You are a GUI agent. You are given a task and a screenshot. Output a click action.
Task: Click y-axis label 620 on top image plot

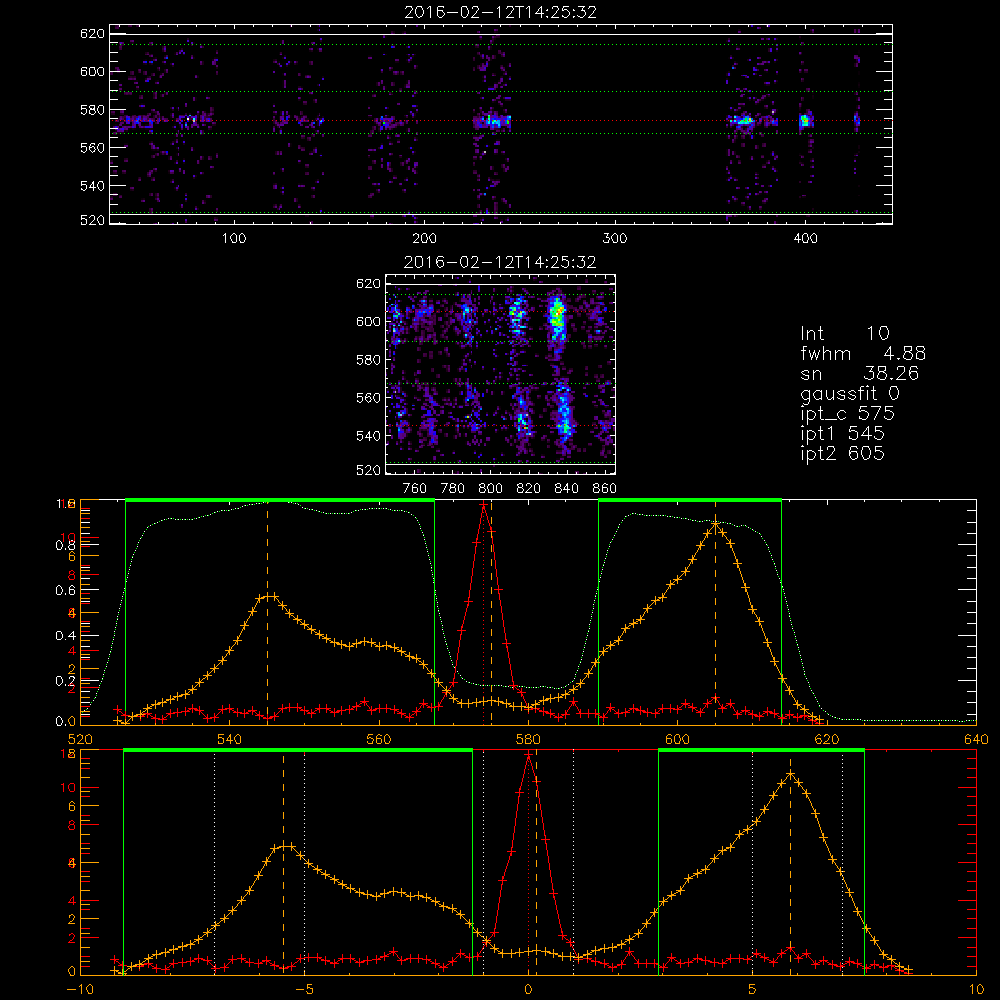[92, 34]
